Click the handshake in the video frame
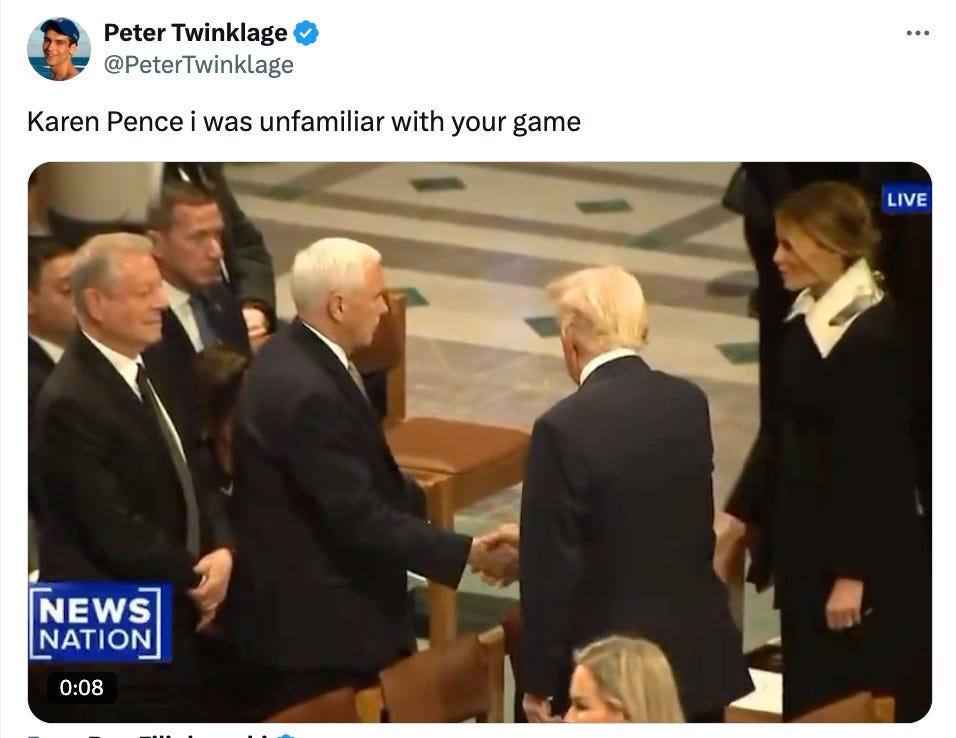This screenshot has height=738, width=956. pos(495,554)
